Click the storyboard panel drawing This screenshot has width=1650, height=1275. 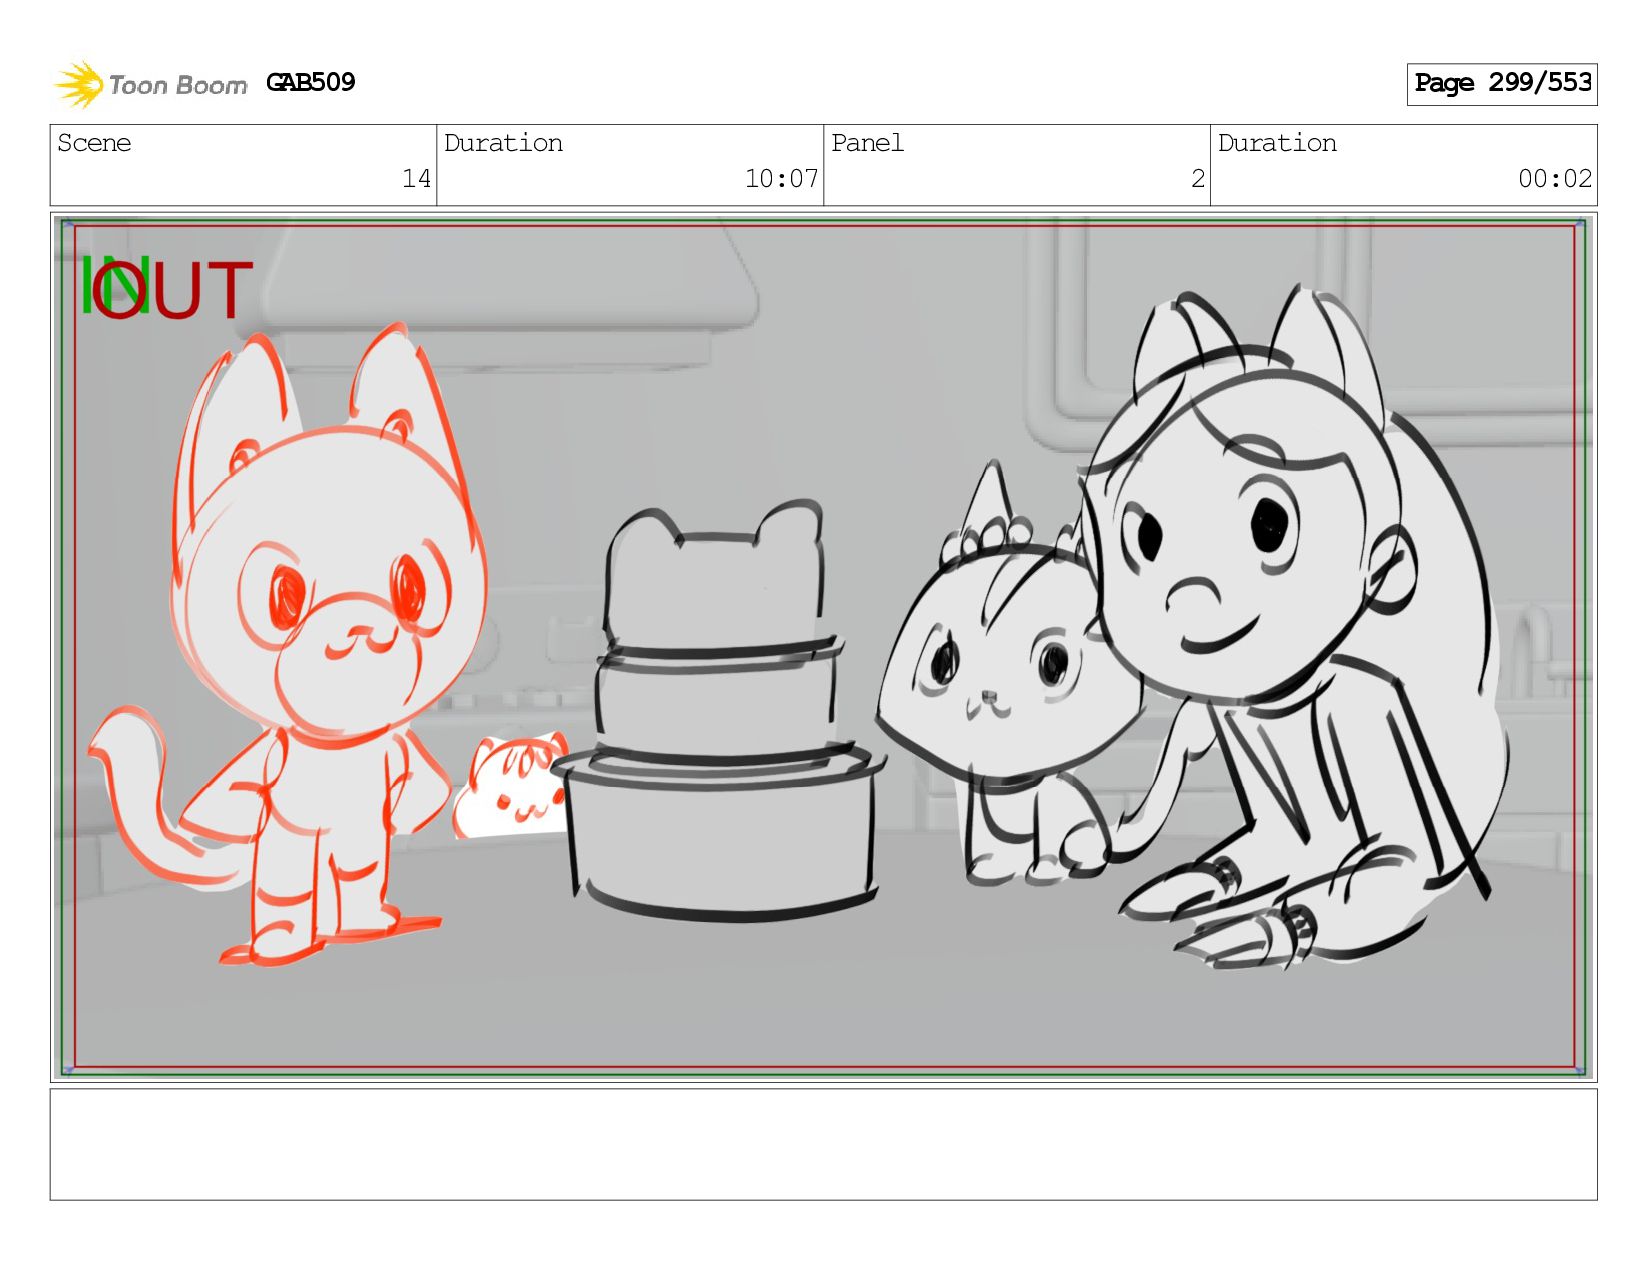[823, 647]
